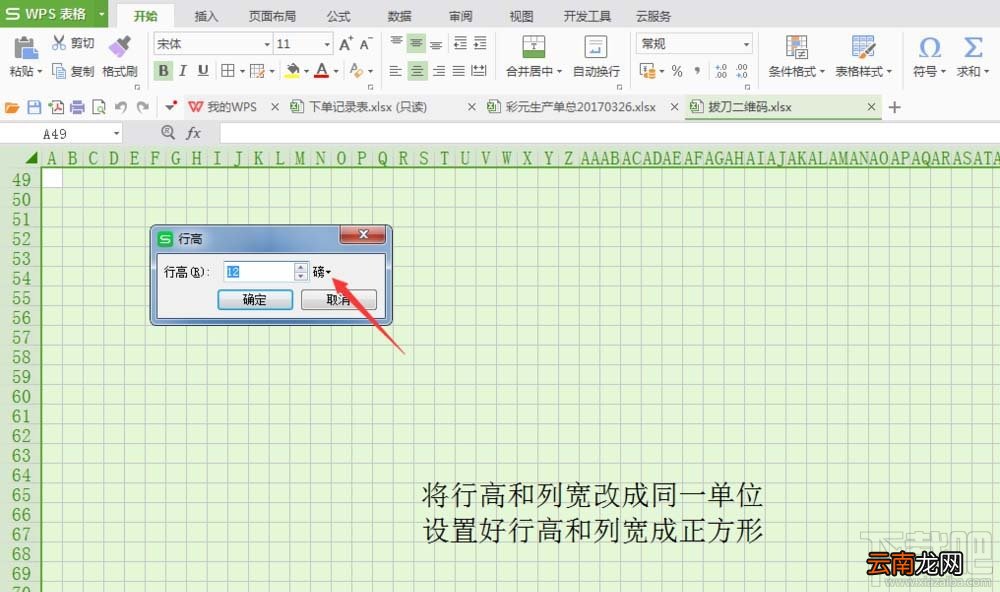Decrease indent icon

click(x=460, y=43)
